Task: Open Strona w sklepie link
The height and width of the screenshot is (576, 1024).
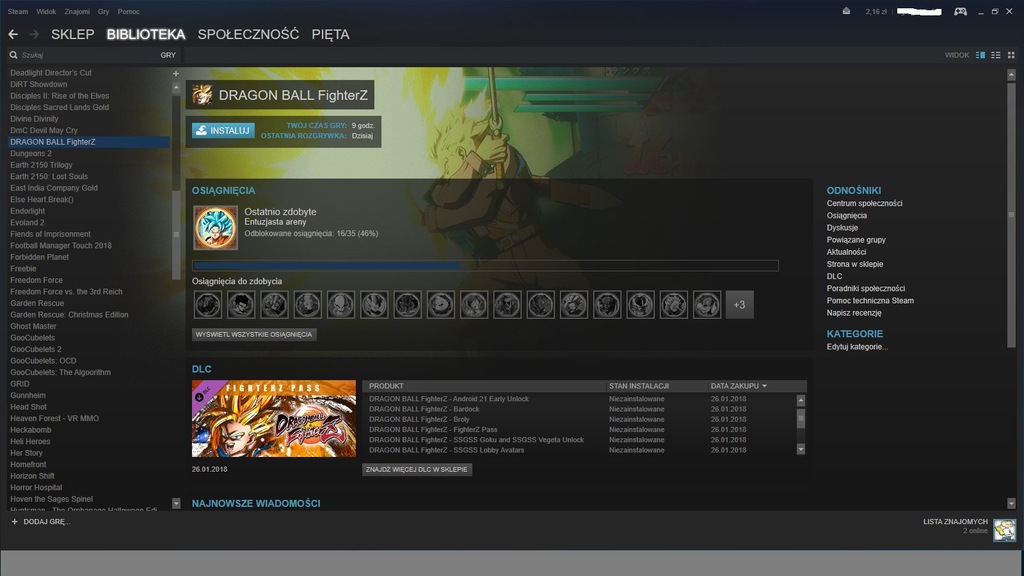Action: tap(854, 264)
